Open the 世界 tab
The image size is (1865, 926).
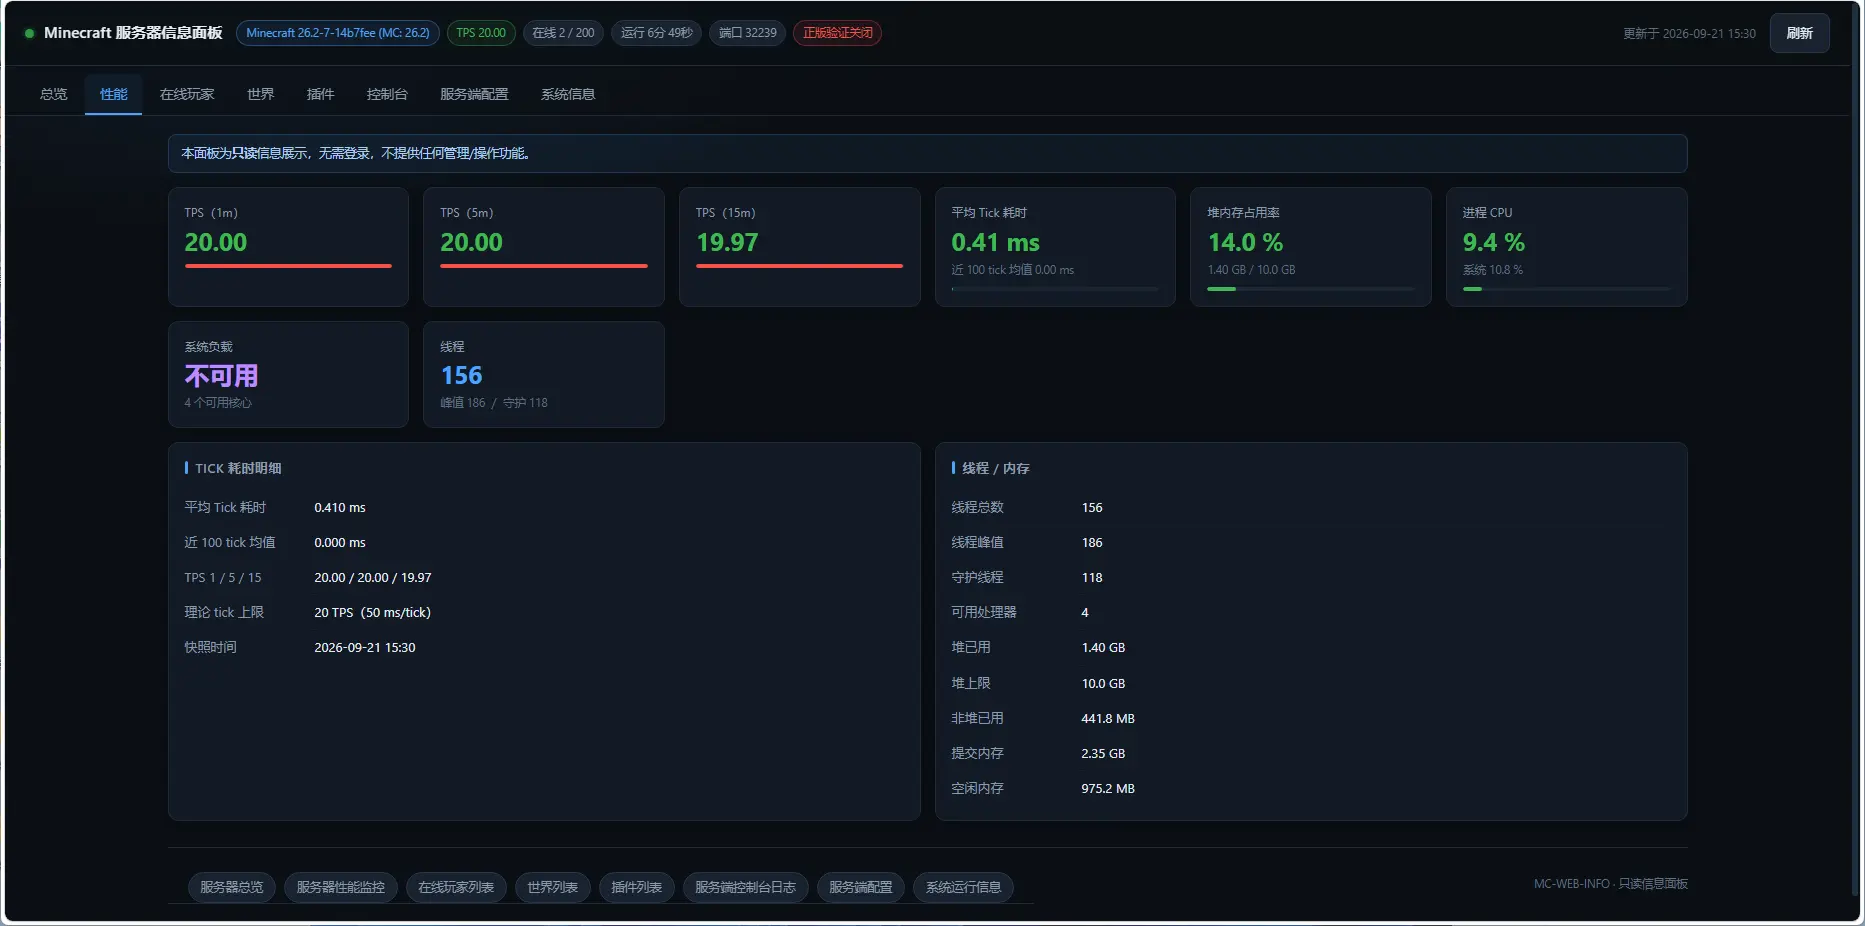click(260, 94)
